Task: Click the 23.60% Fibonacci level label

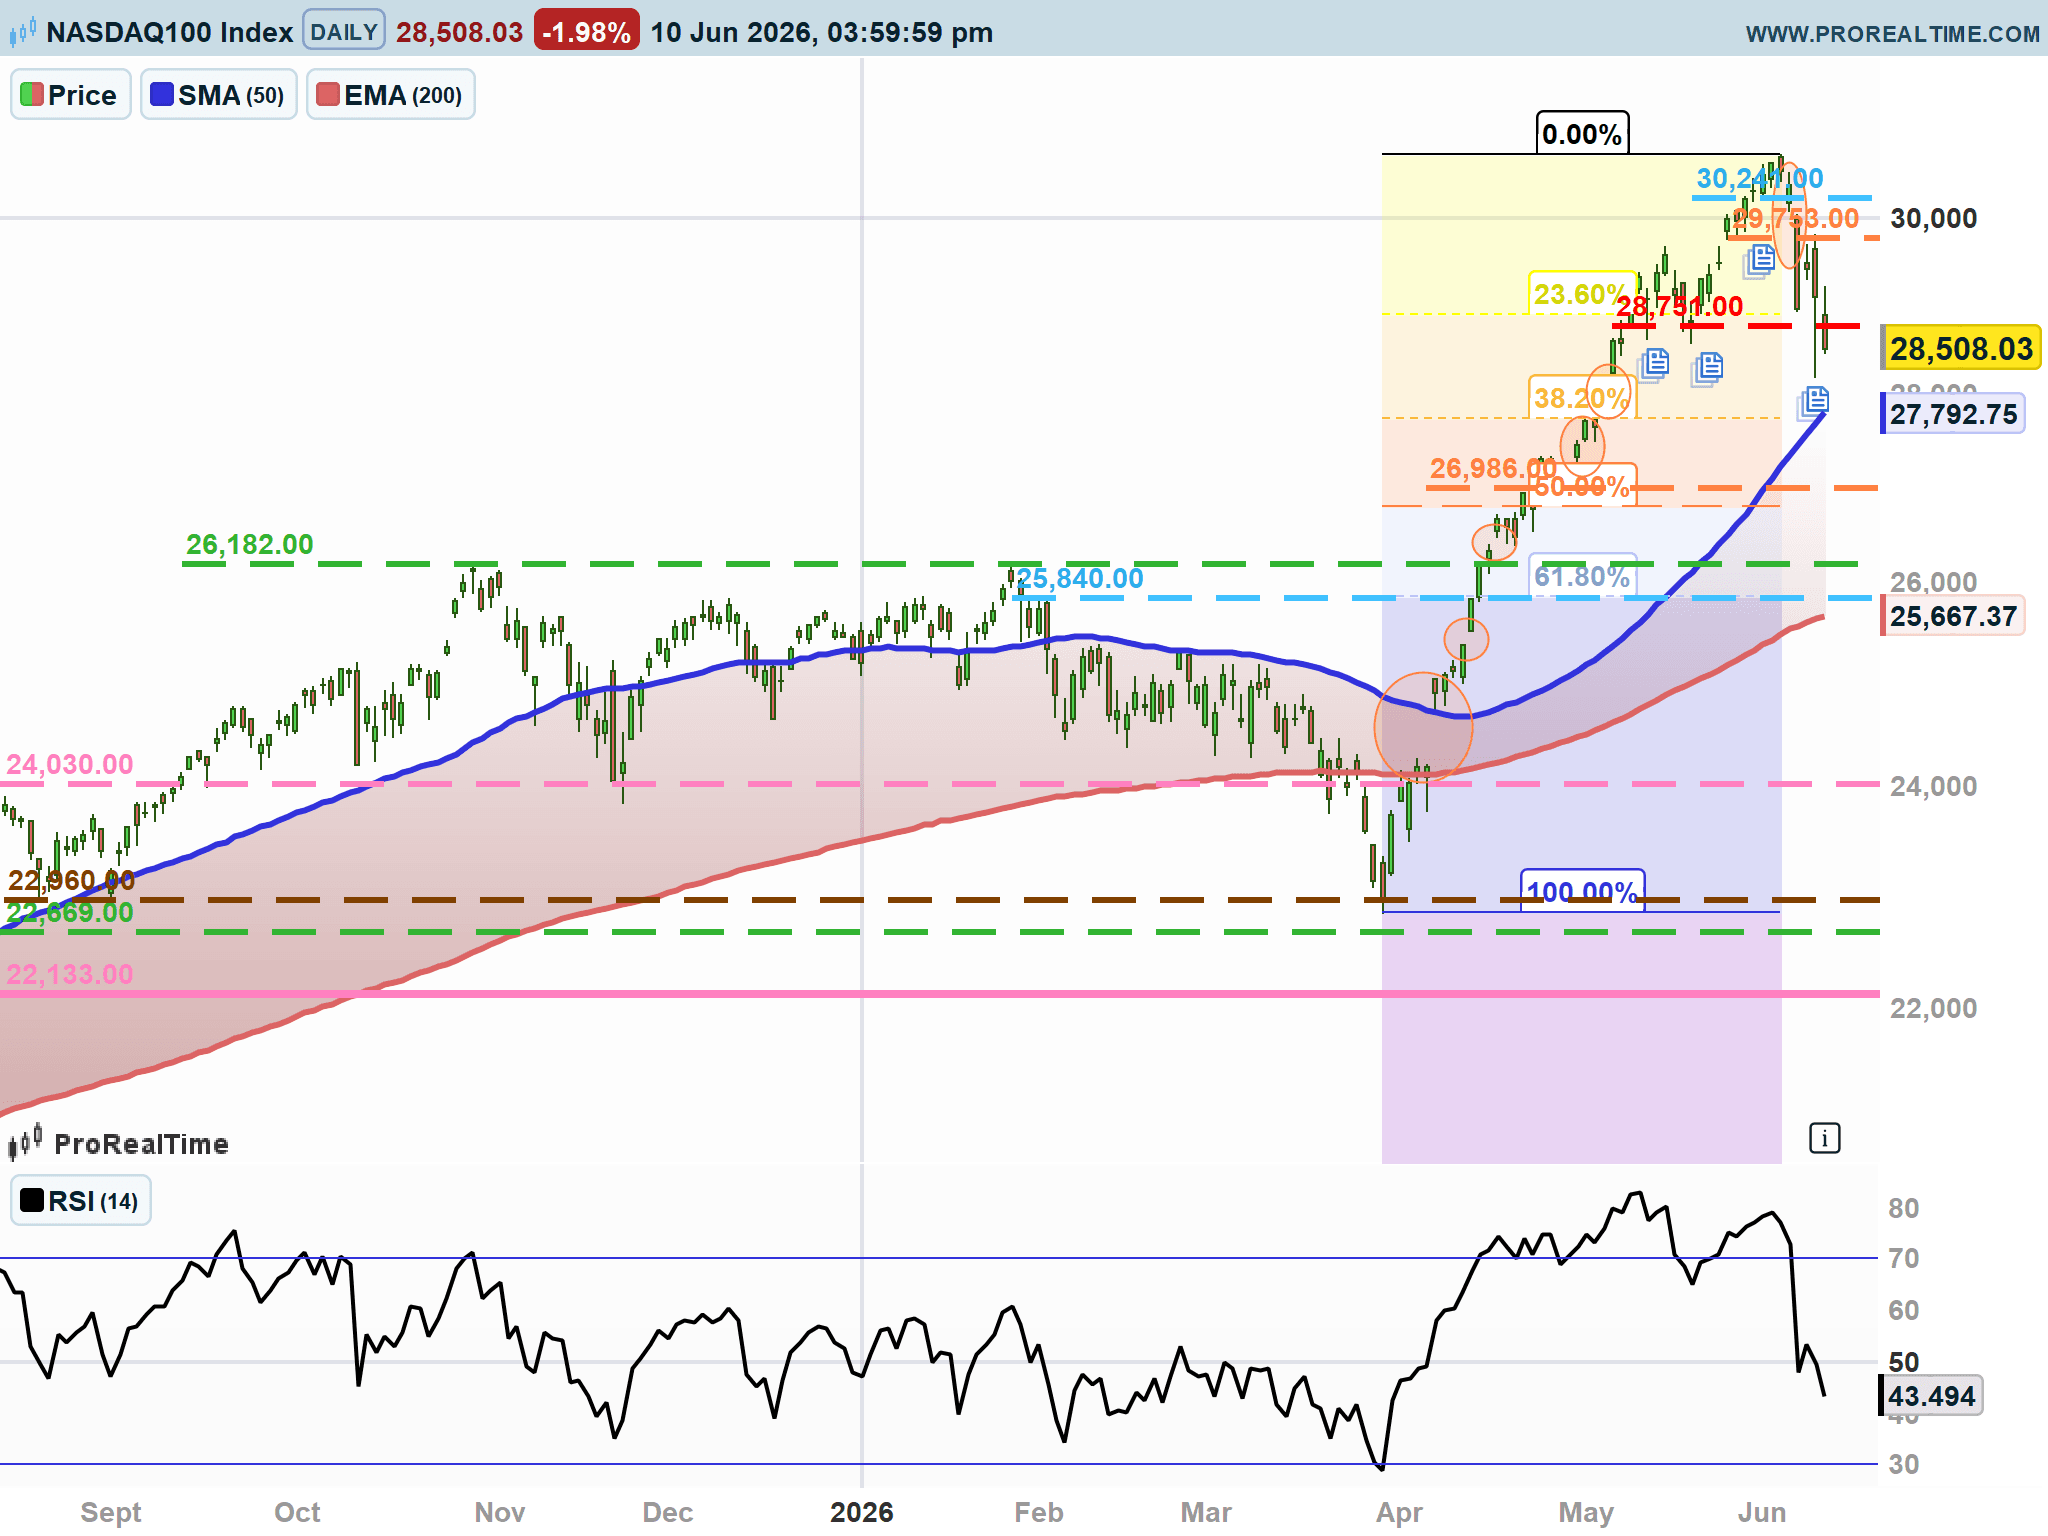Action: click(x=1580, y=294)
